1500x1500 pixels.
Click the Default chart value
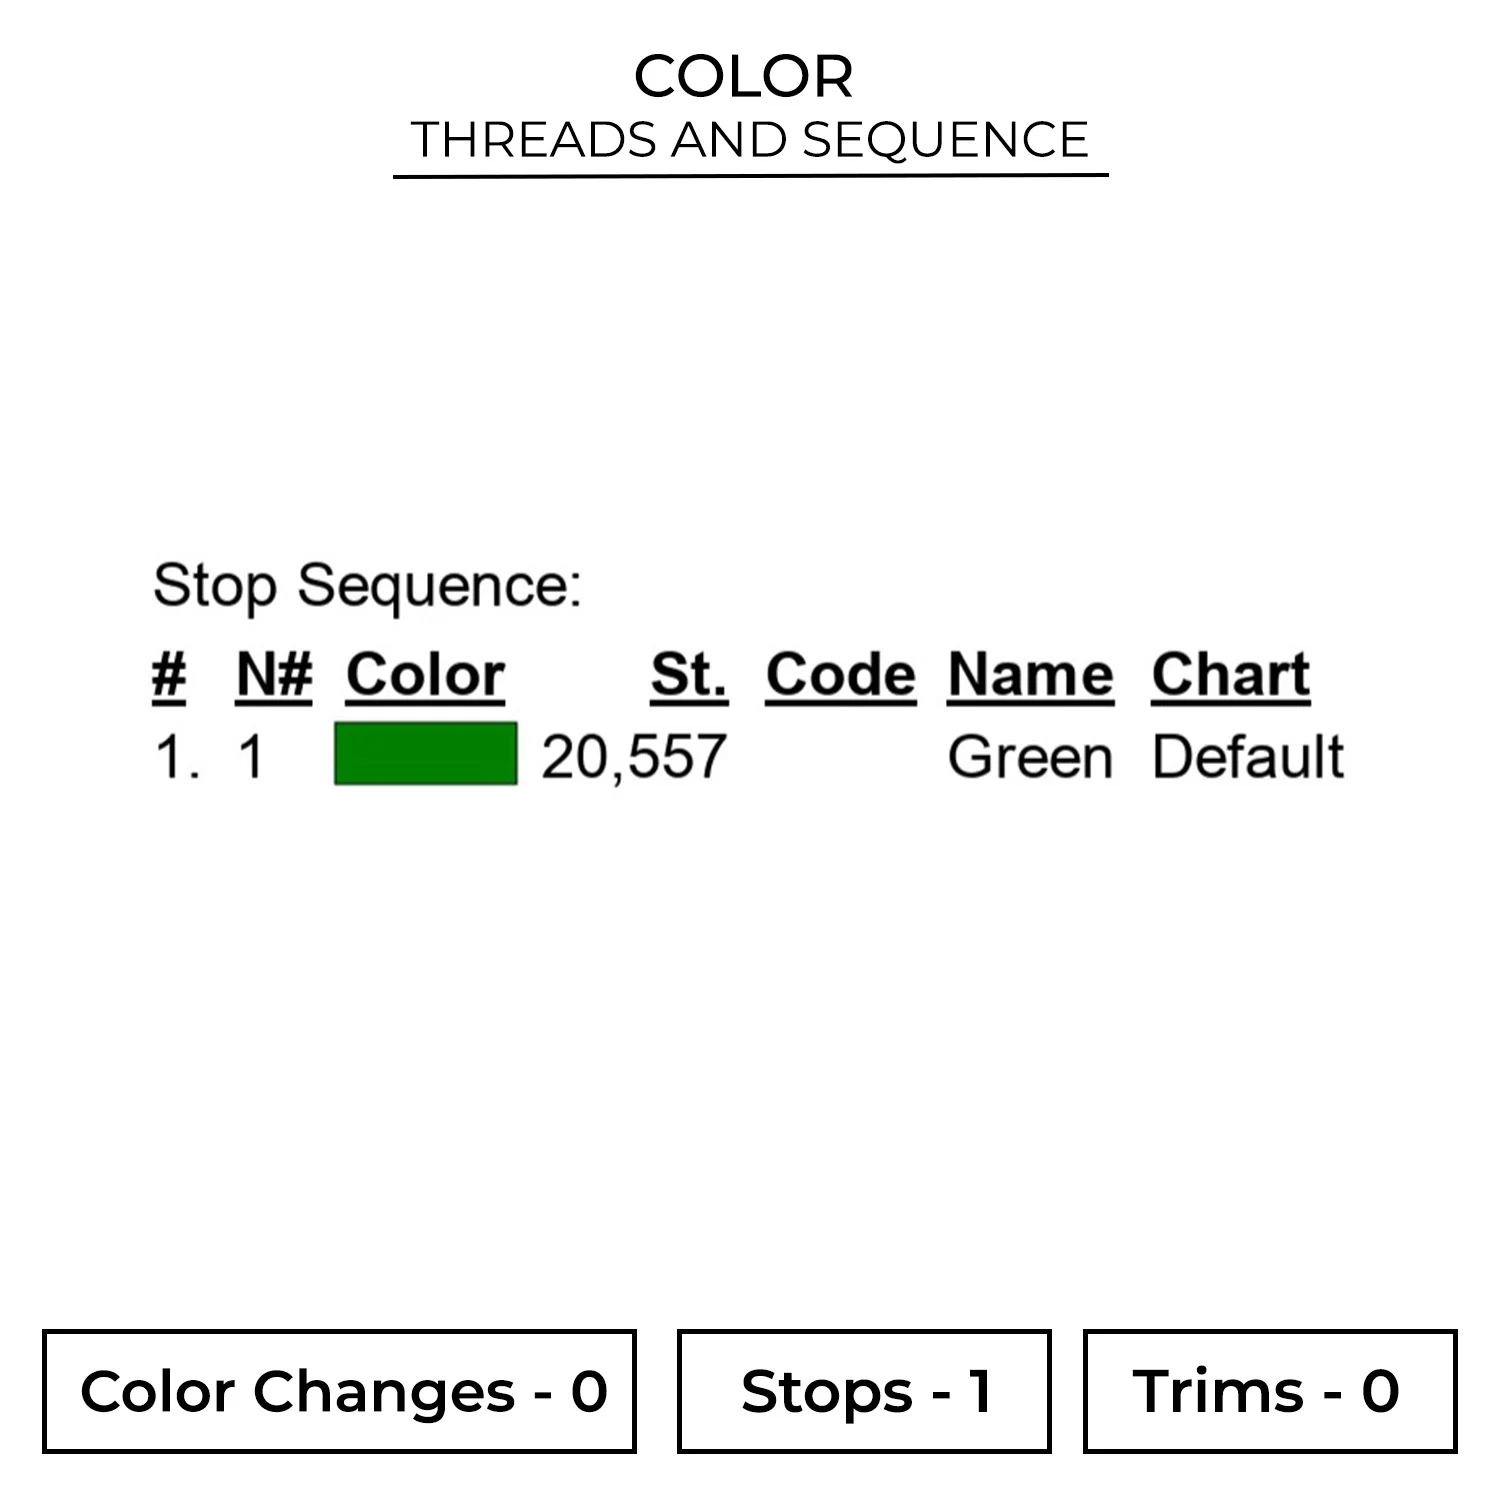(x=1248, y=757)
